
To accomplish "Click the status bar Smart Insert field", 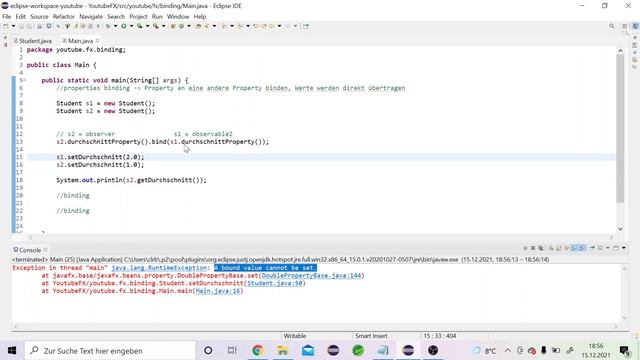I will point(371,336).
